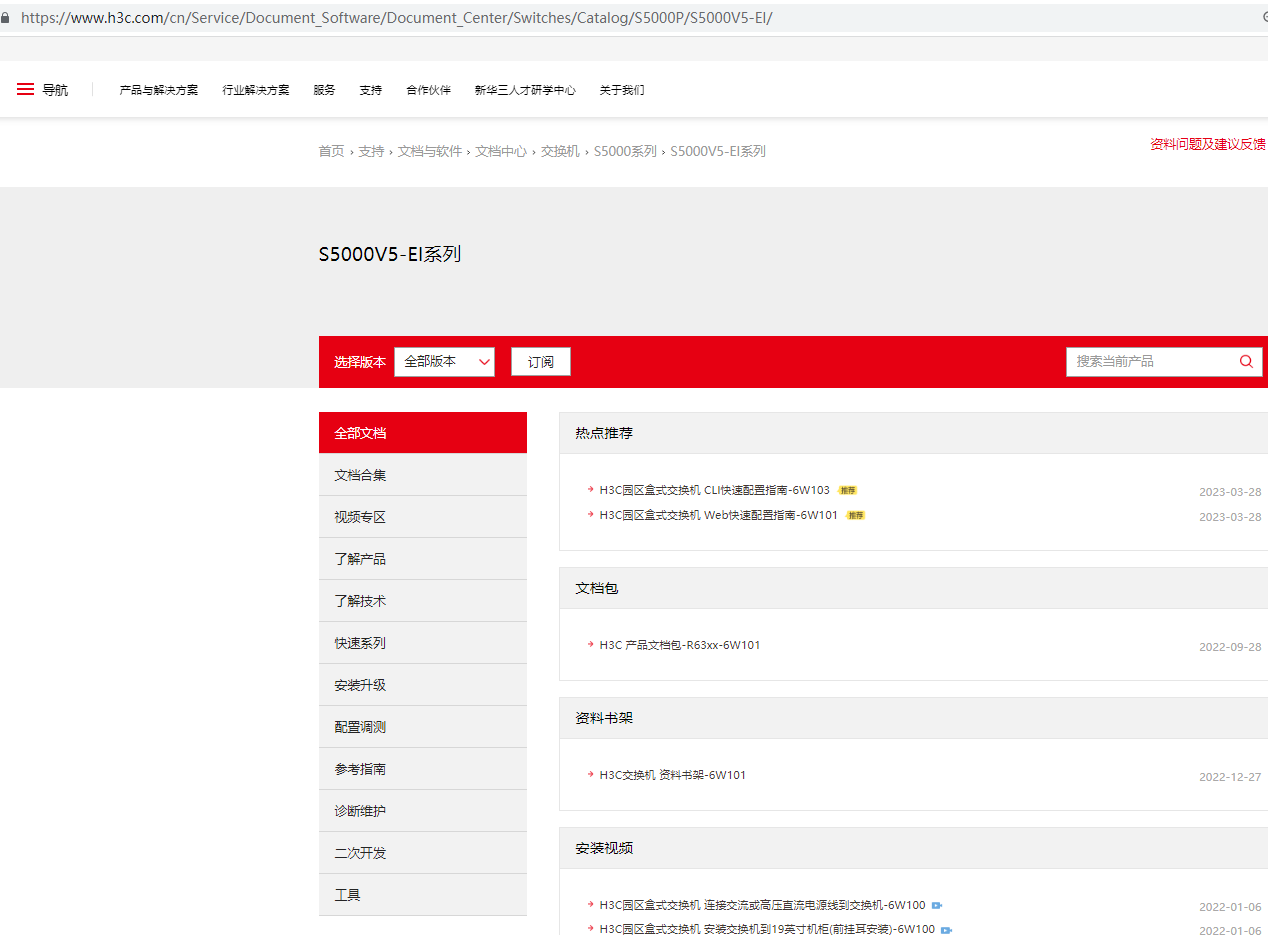Image resolution: width=1268 pixels, height=935 pixels.
Task: Open 支持 in top navigation
Action: [x=371, y=90]
